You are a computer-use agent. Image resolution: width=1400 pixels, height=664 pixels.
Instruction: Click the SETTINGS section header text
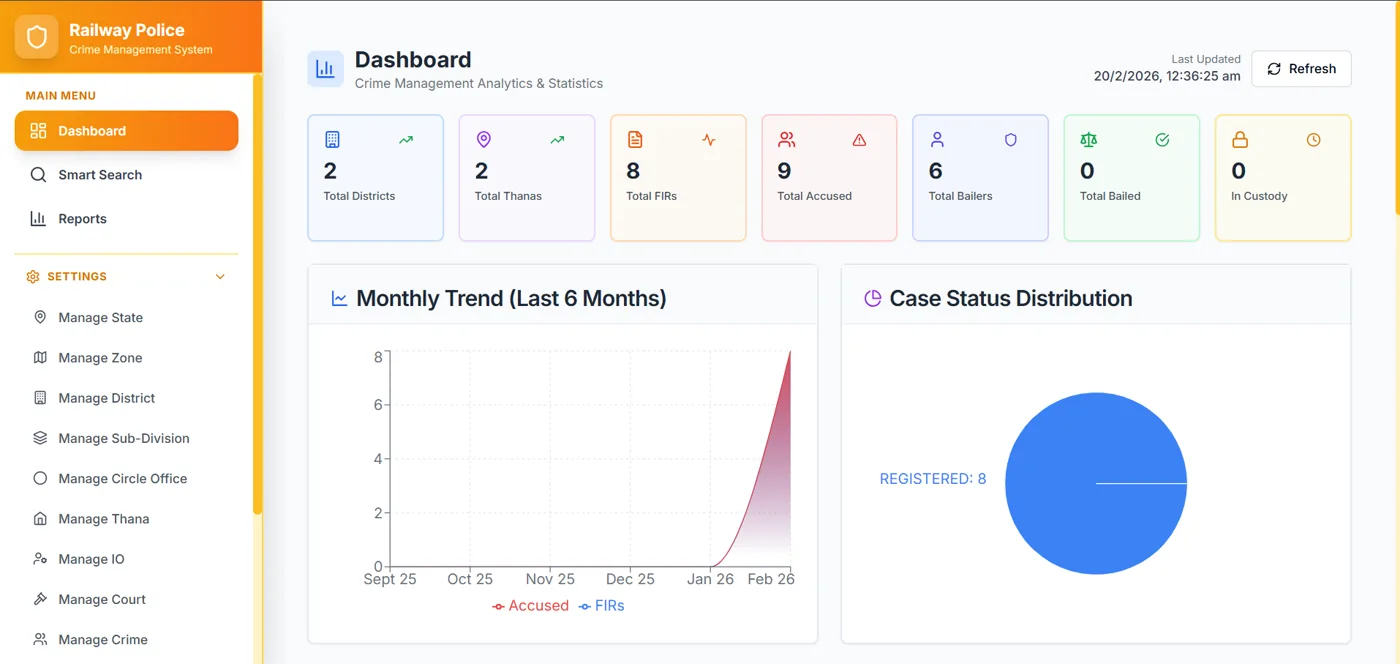tap(77, 277)
